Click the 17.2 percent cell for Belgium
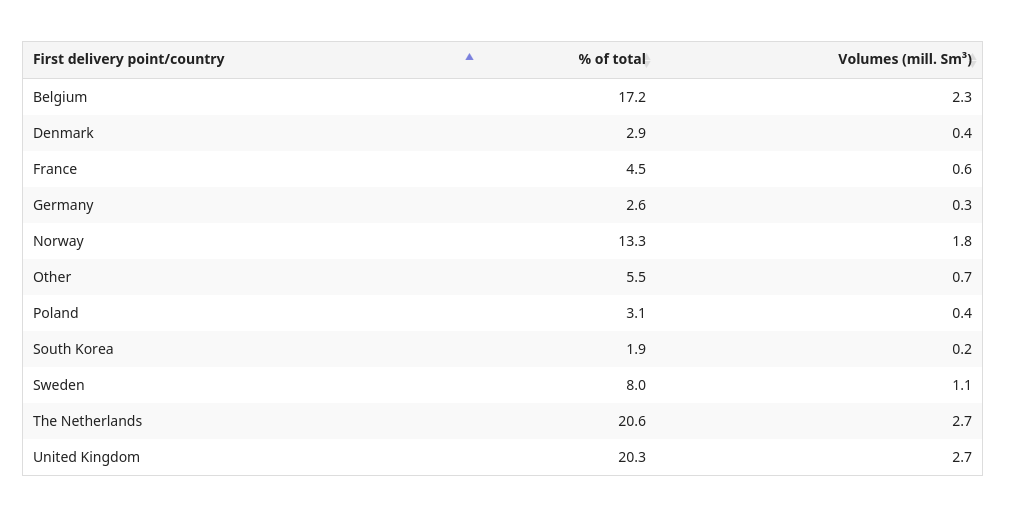The width and height of the screenshot is (1024, 516). [x=632, y=97]
